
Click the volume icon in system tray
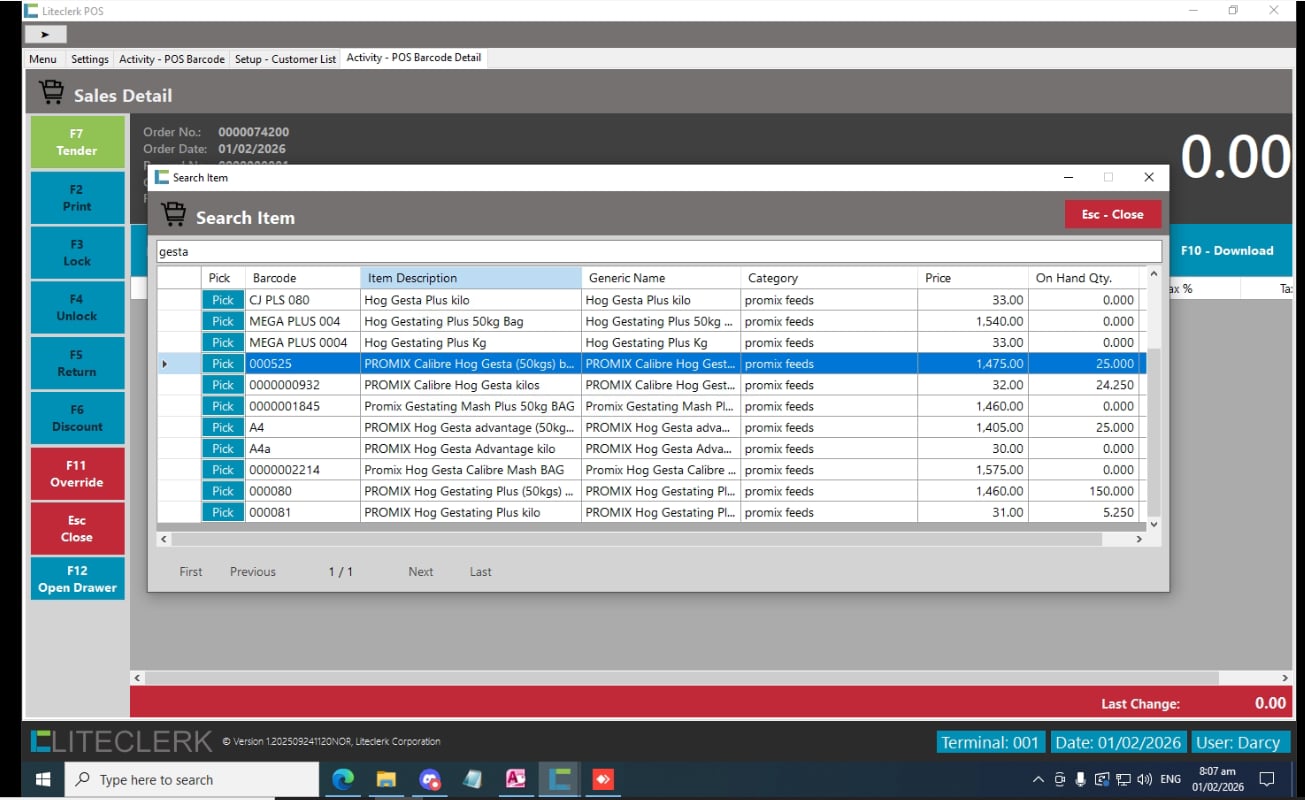pos(1144,780)
